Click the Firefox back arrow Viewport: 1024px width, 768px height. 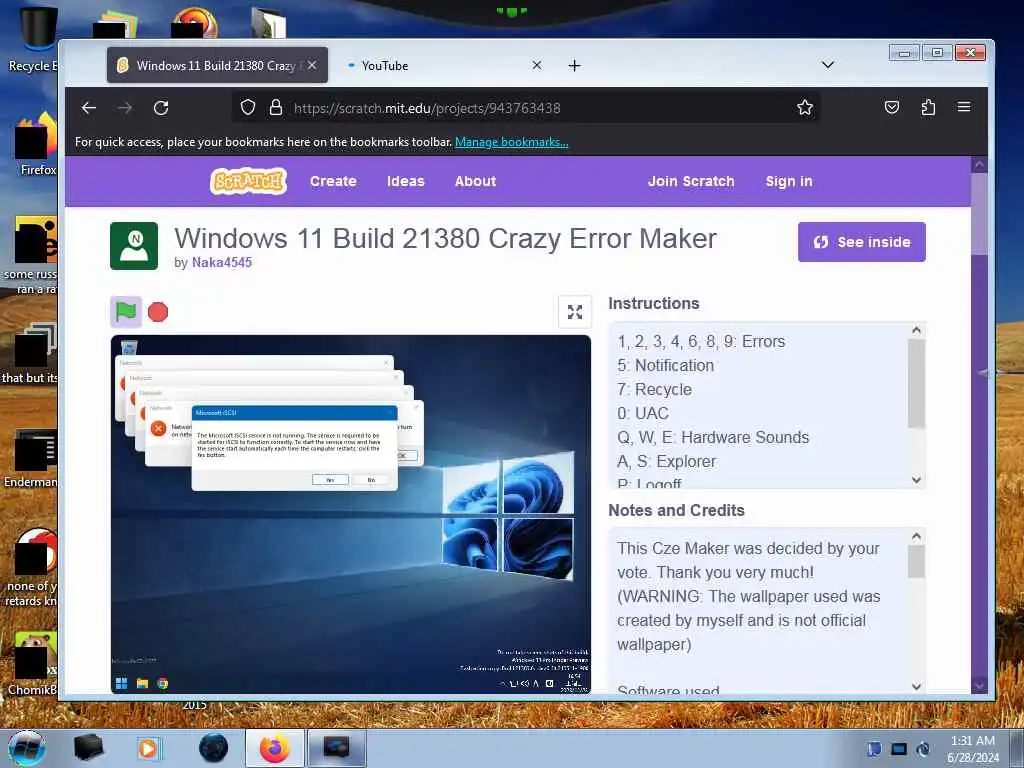click(x=89, y=108)
